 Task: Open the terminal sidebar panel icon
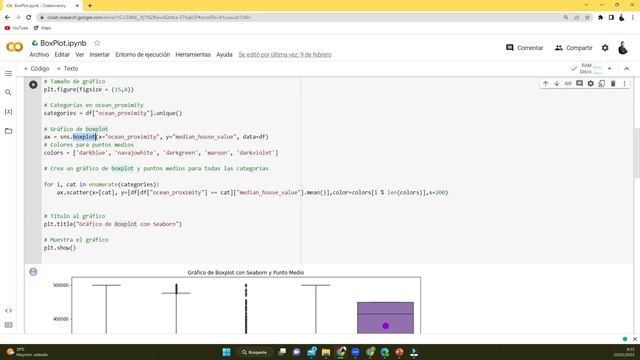click(x=8, y=325)
